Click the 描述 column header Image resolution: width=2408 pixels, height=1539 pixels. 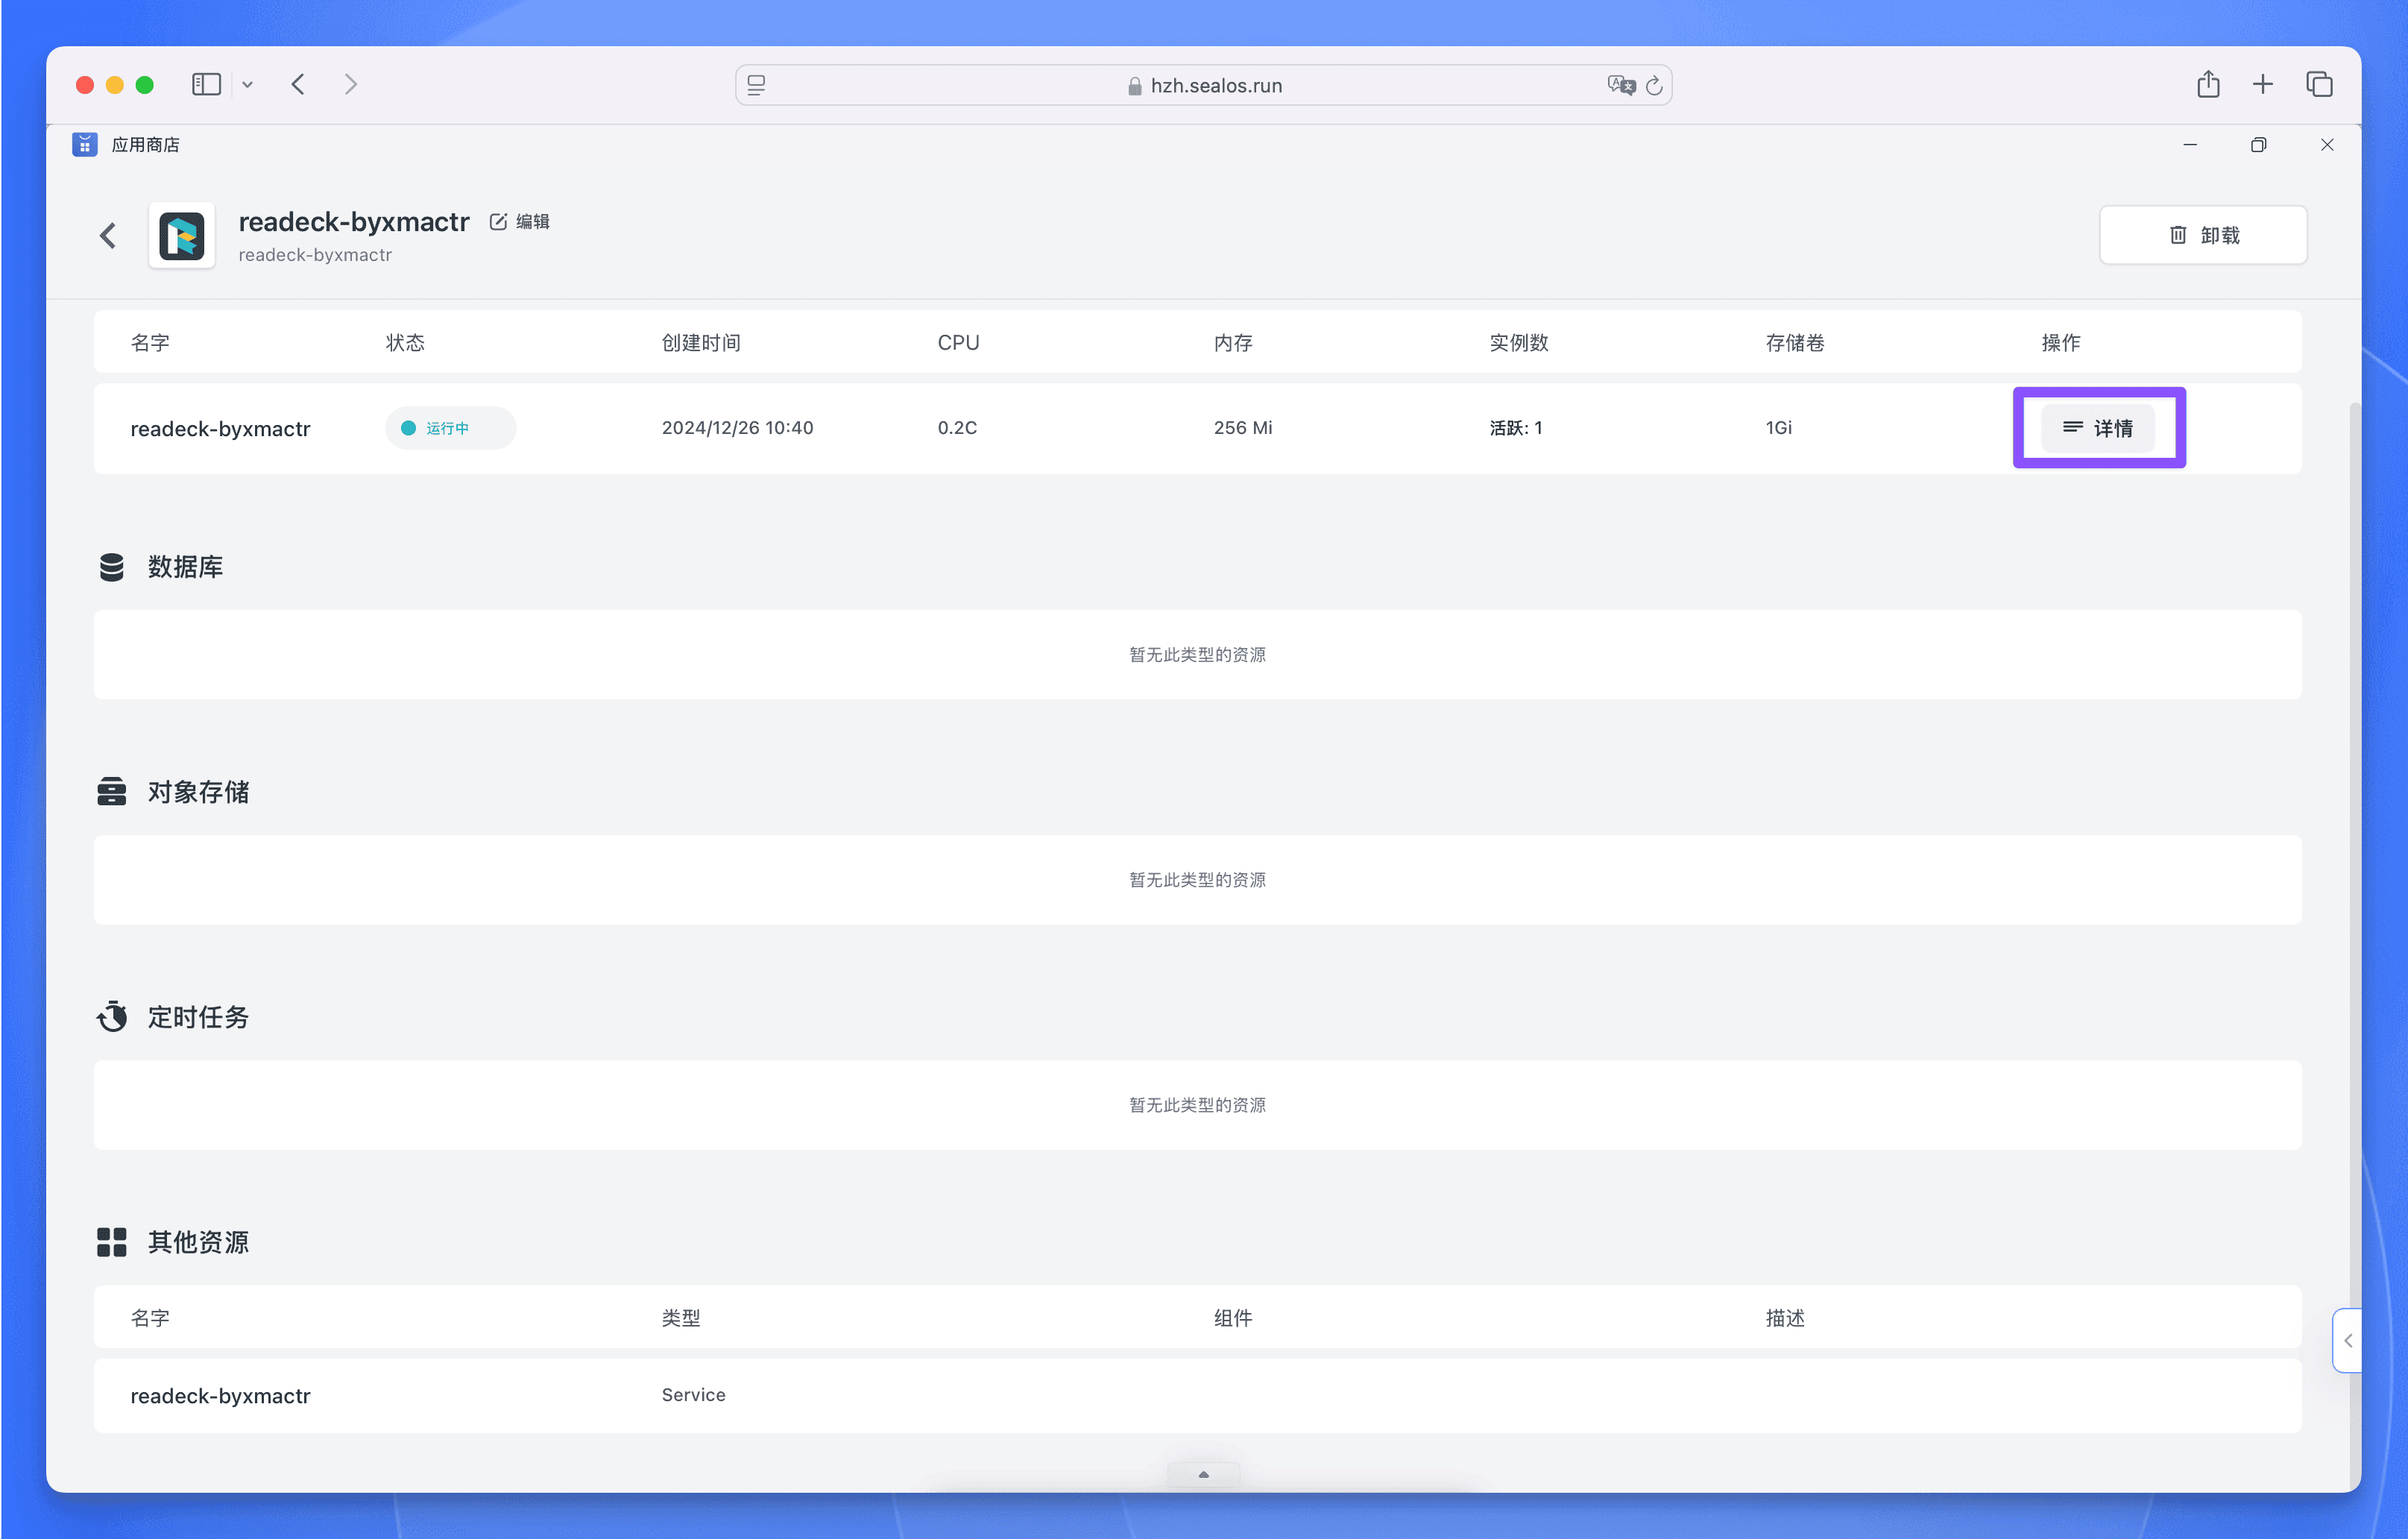point(1785,1318)
